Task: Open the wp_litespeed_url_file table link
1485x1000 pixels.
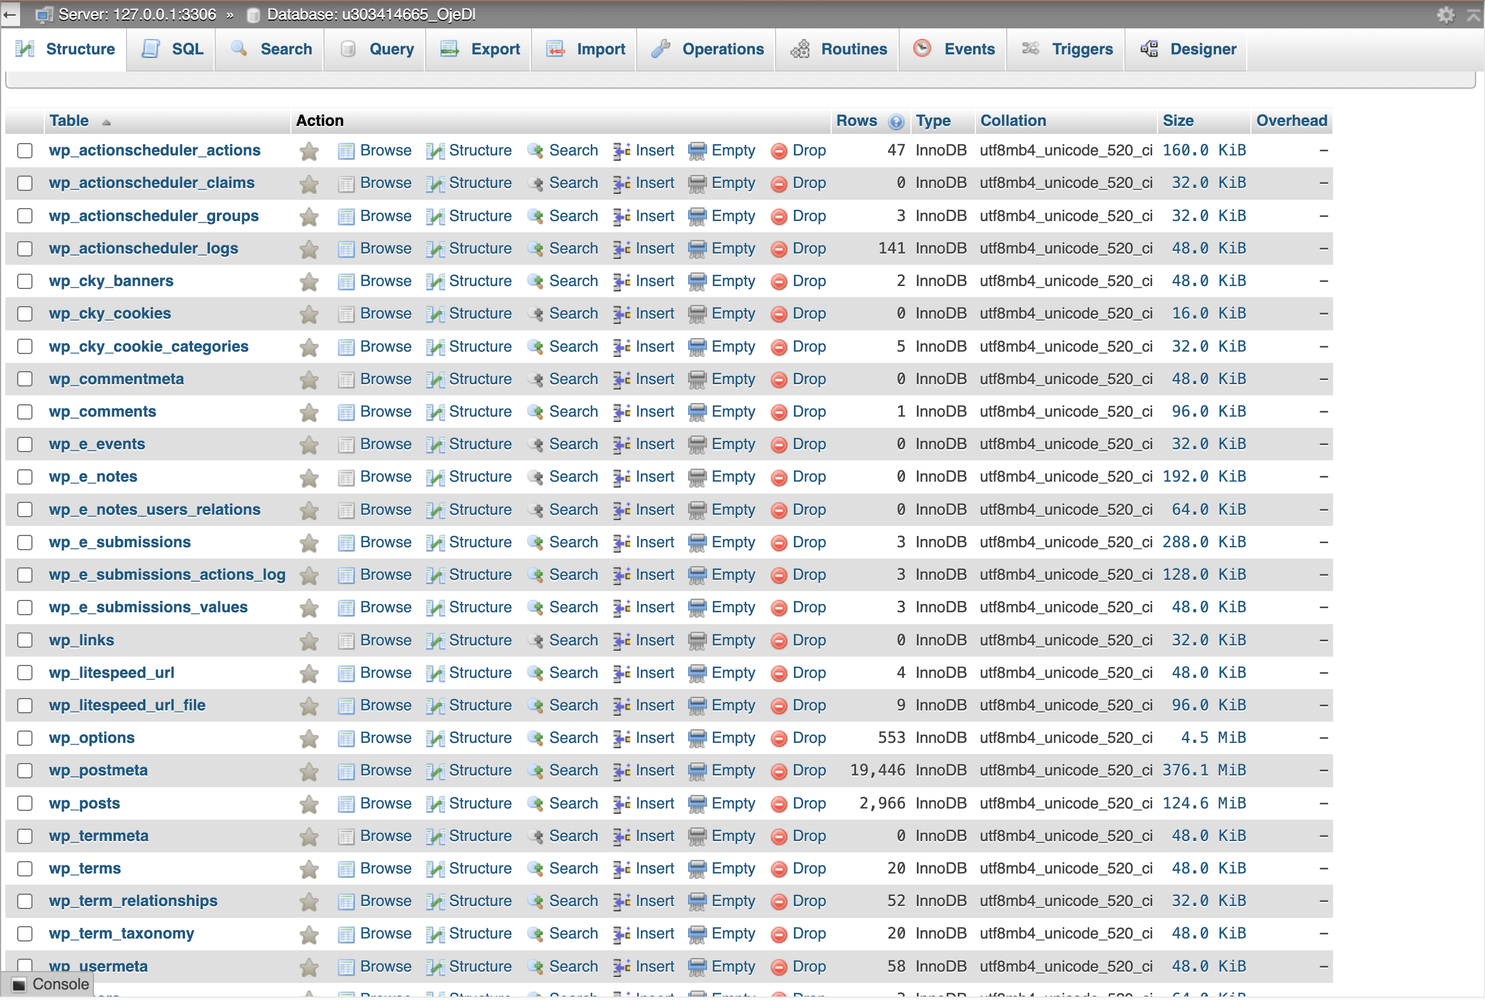Action: [127, 705]
